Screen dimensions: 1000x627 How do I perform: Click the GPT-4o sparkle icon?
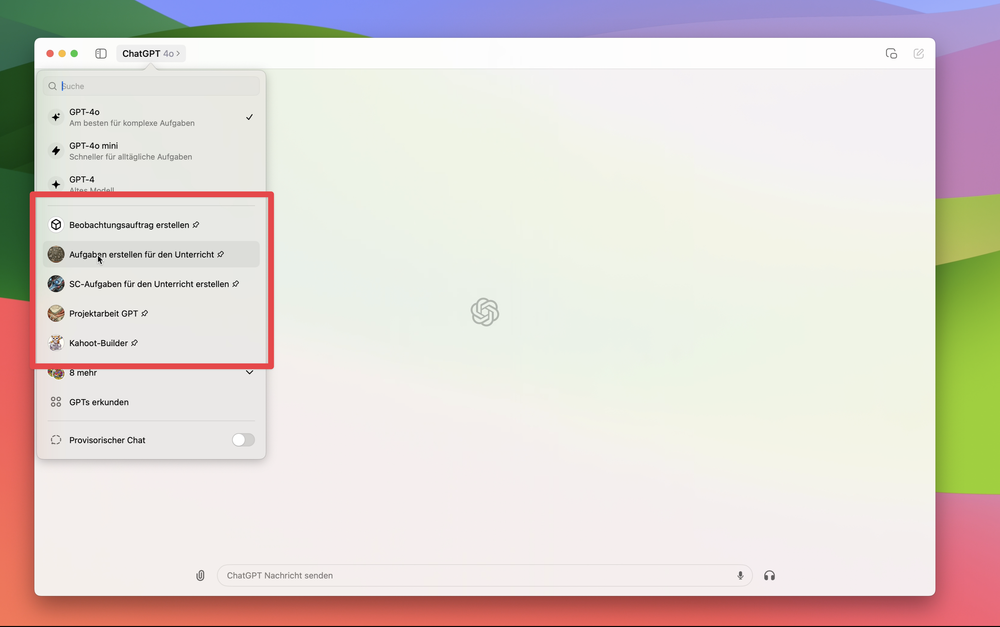[56, 117]
